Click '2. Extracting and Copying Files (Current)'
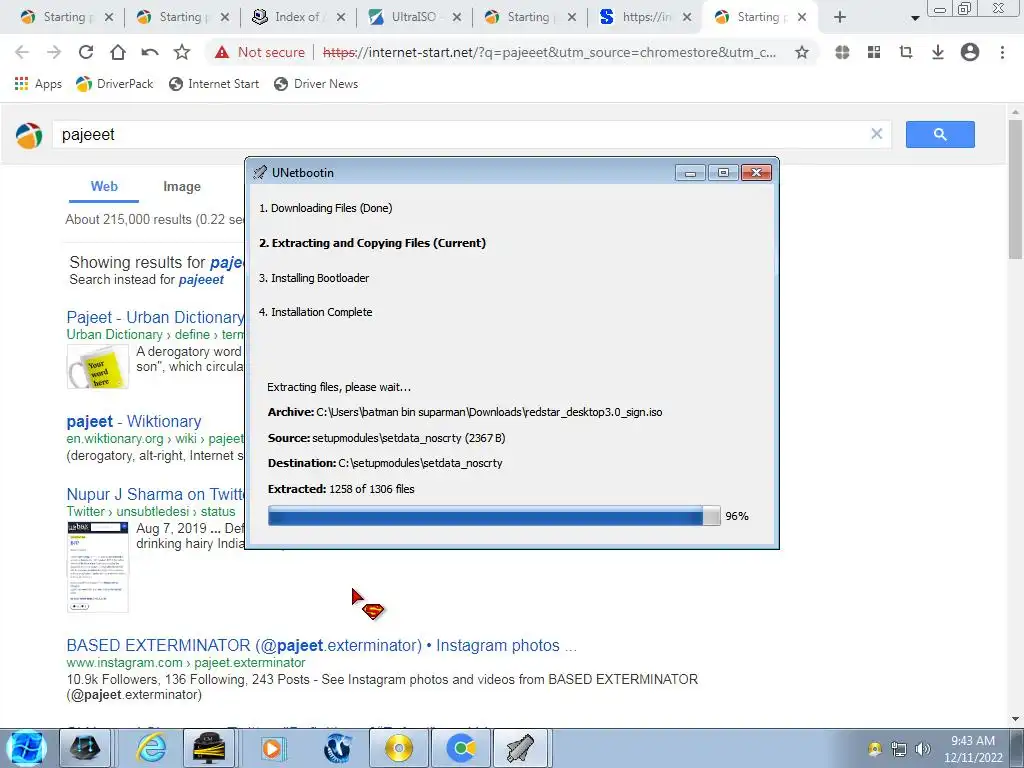Viewport: 1024px width, 768px height. pos(372,243)
